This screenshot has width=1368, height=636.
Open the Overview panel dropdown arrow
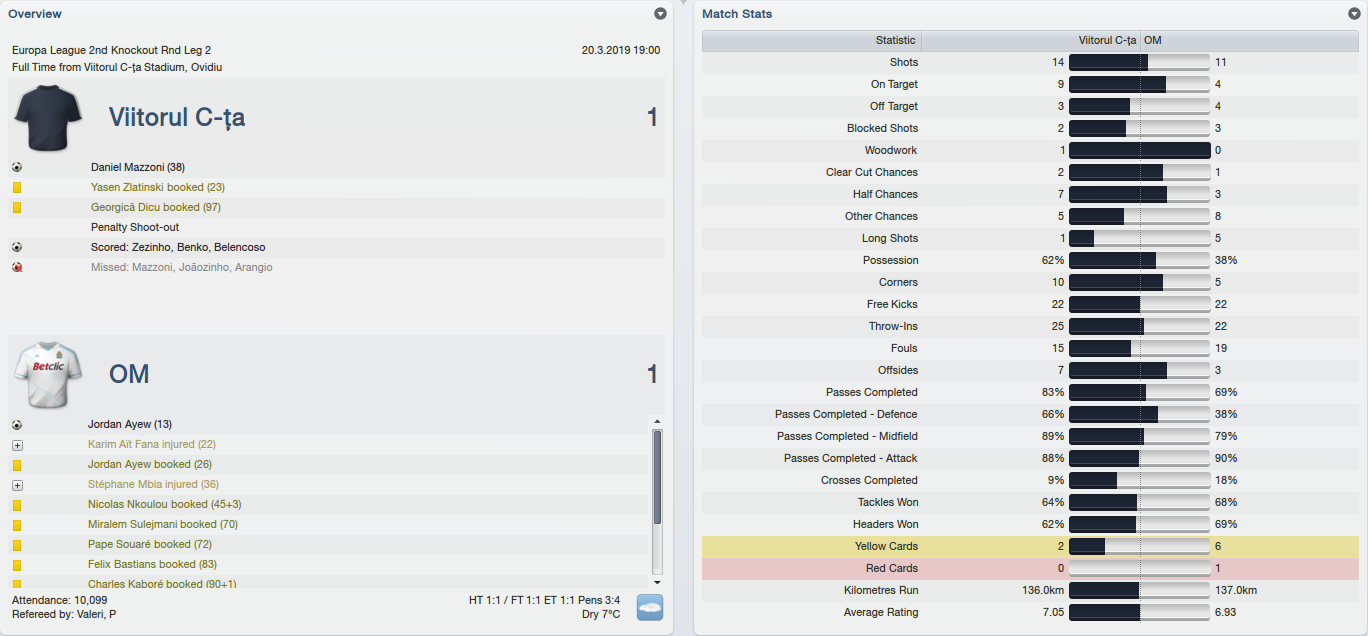[660, 14]
